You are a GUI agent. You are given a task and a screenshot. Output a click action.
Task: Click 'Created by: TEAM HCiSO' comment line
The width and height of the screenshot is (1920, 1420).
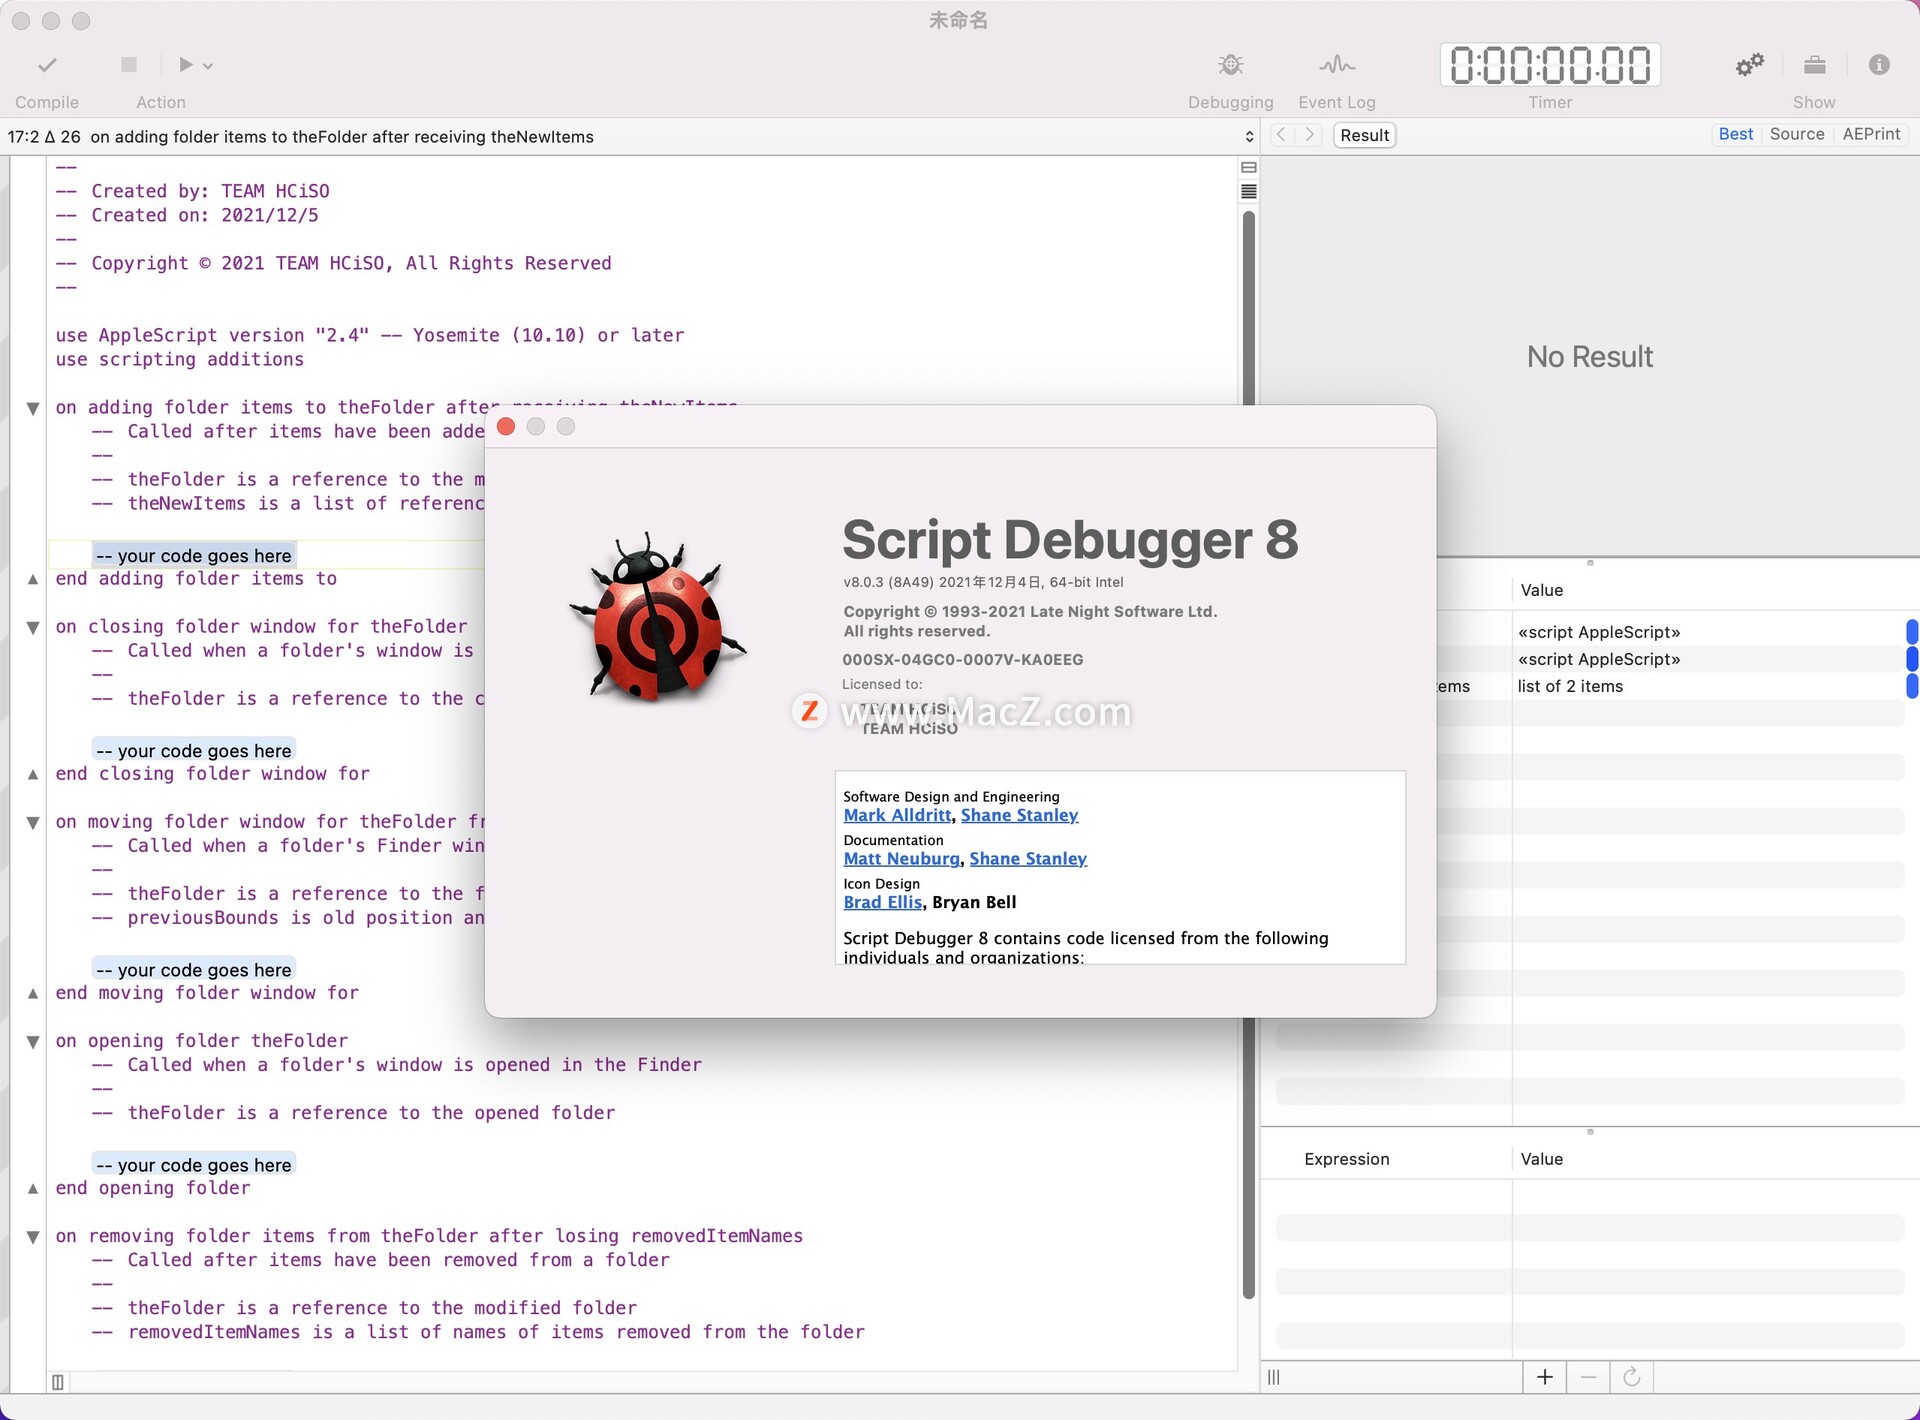[x=193, y=191]
